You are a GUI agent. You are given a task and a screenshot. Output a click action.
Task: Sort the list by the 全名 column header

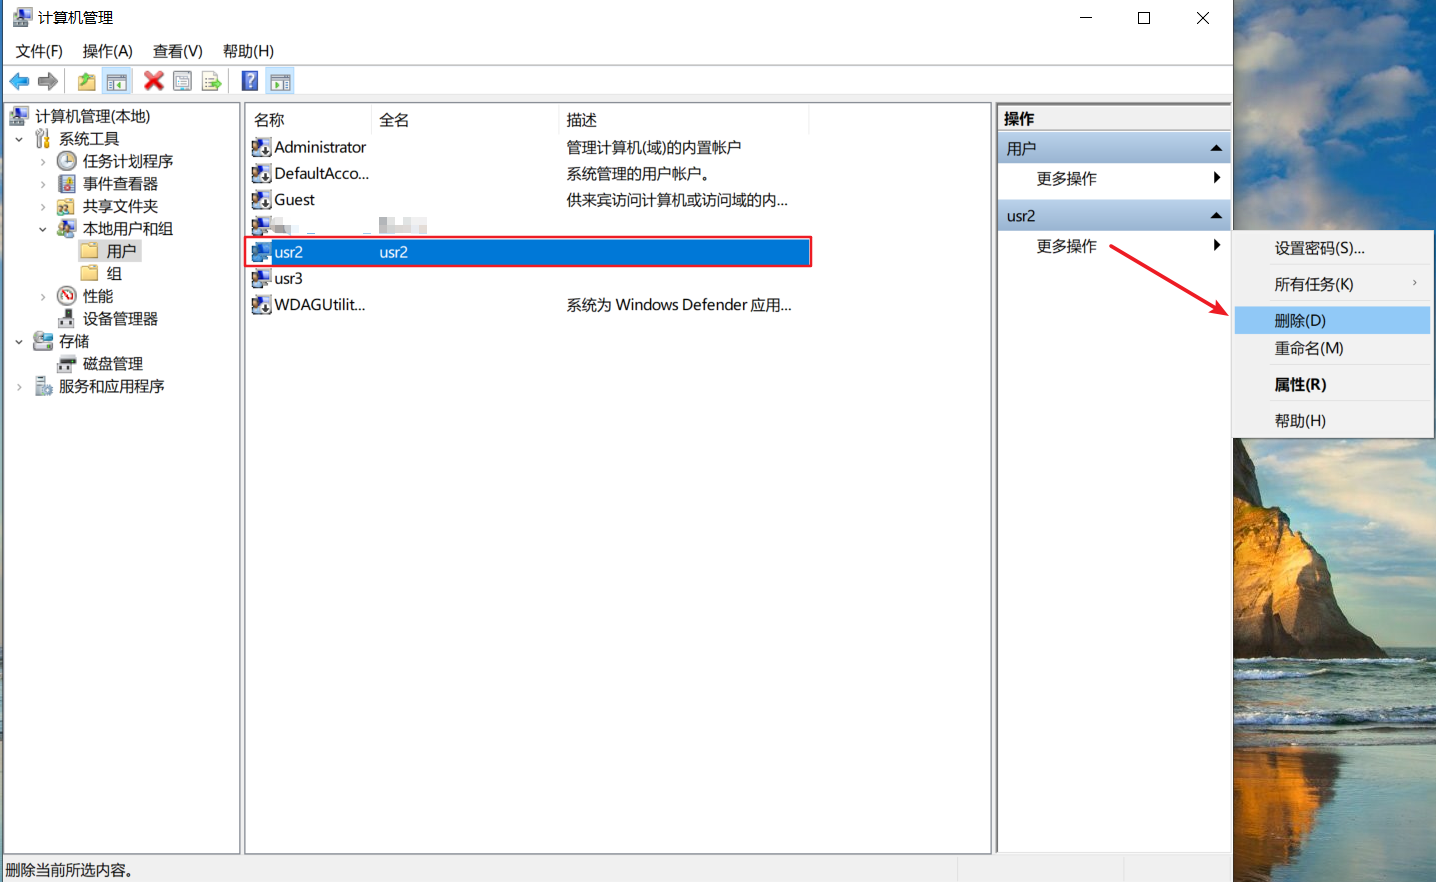tap(465, 120)
